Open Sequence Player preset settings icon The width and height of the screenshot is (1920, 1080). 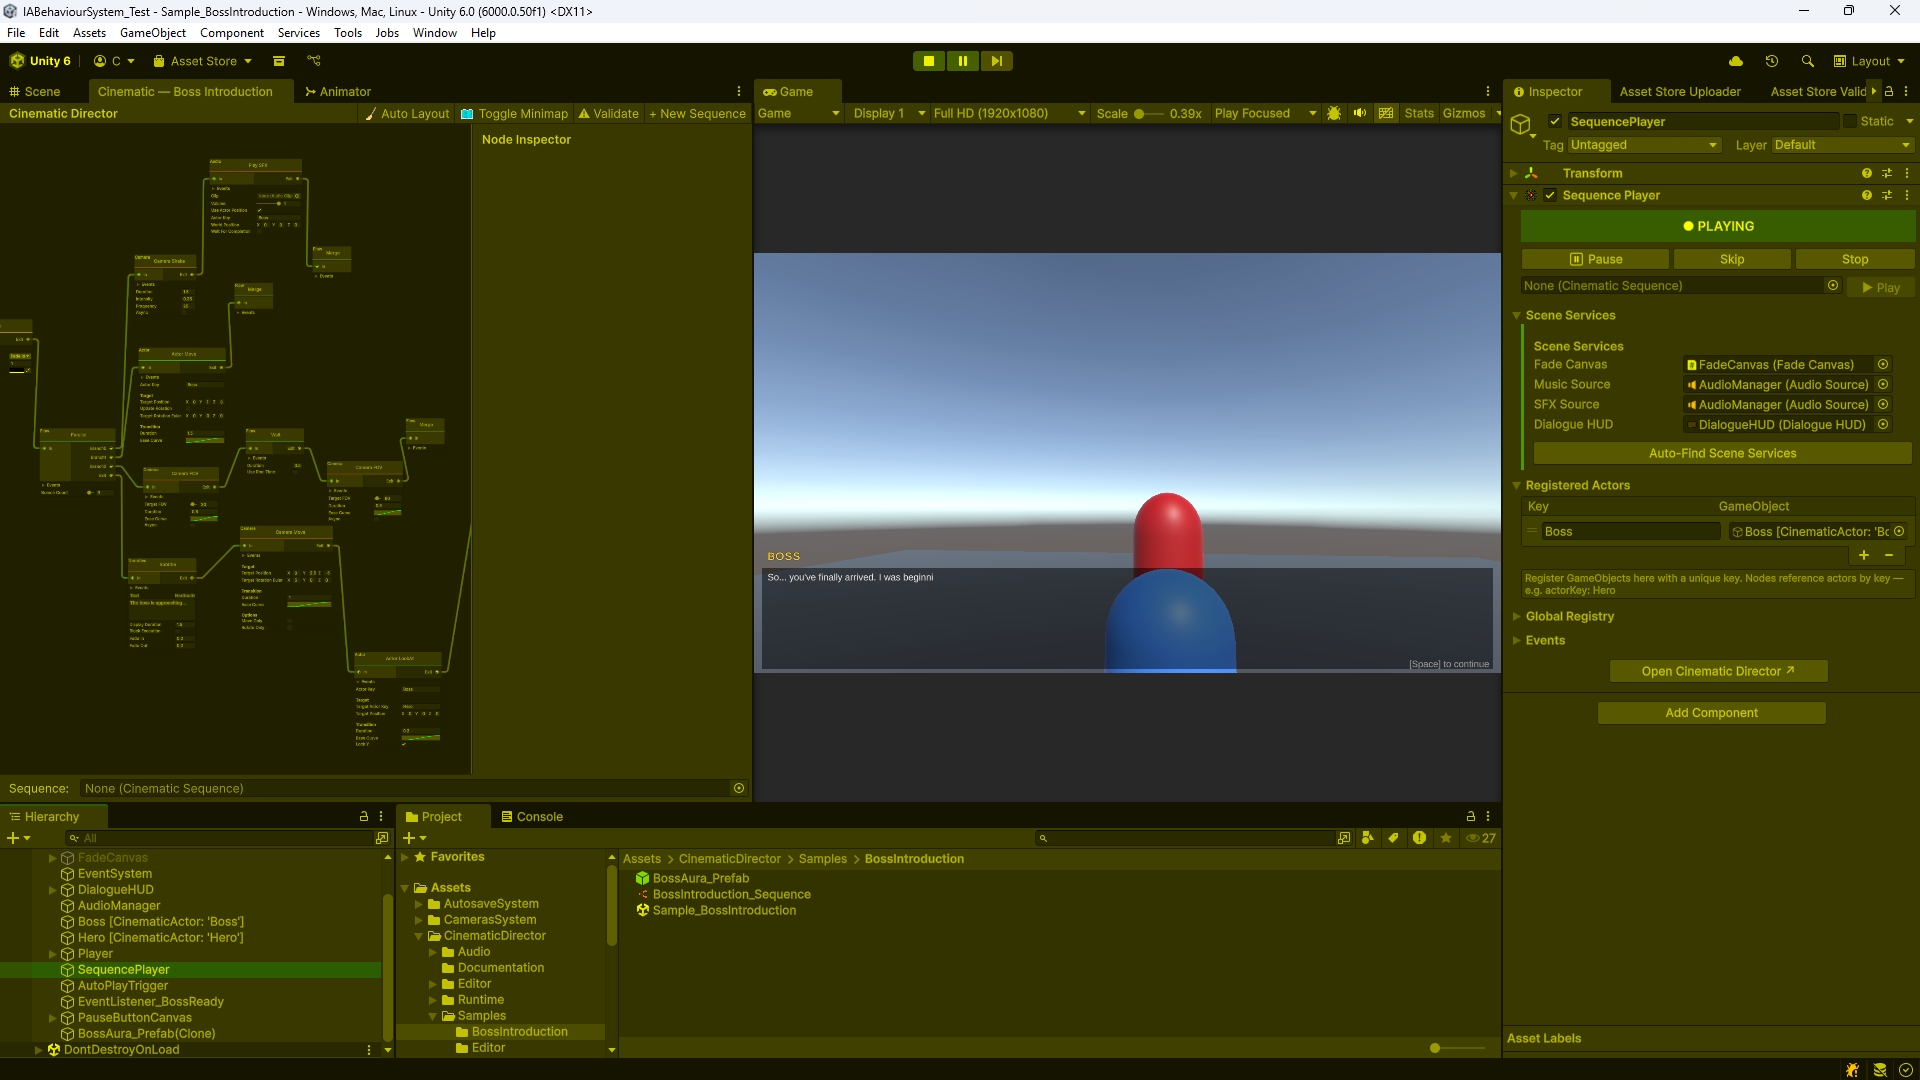coord(1887,195)
